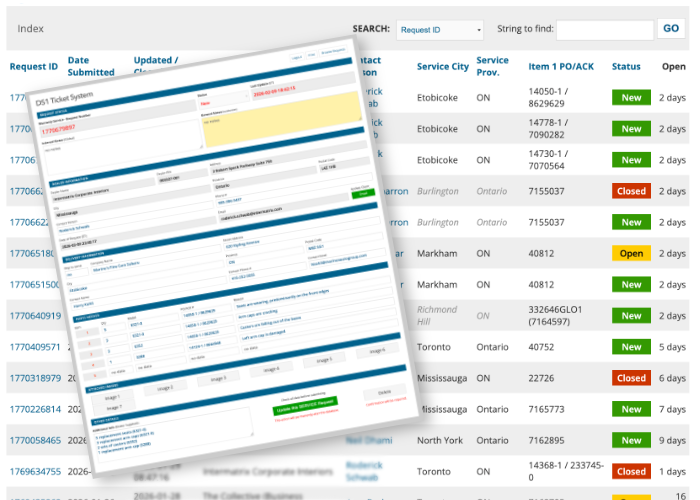Click the Closed status badge for Mississauga 22726
The image size is (700, 500).
coord(631,379)
